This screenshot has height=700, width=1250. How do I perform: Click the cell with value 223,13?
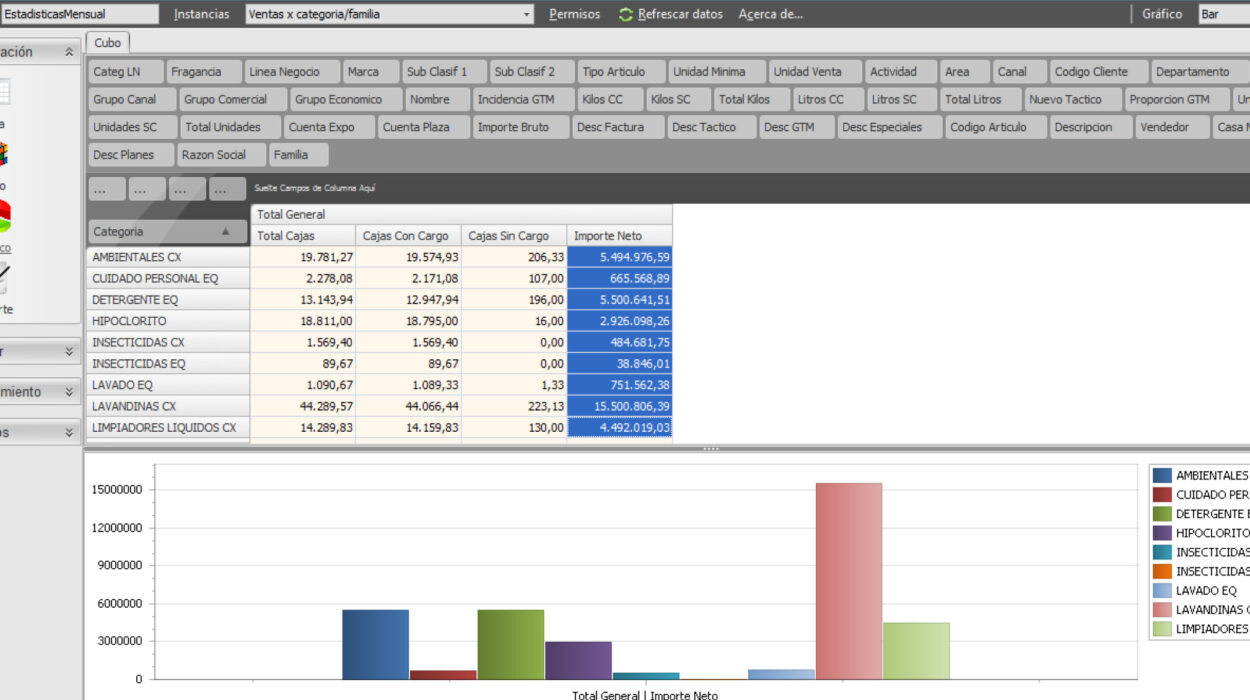click(514, 406)
